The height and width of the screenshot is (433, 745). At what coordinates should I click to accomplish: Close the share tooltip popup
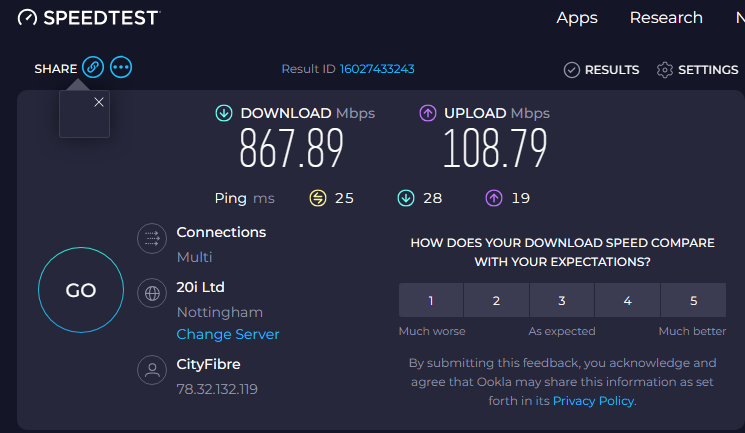click(x=99, y=102)
